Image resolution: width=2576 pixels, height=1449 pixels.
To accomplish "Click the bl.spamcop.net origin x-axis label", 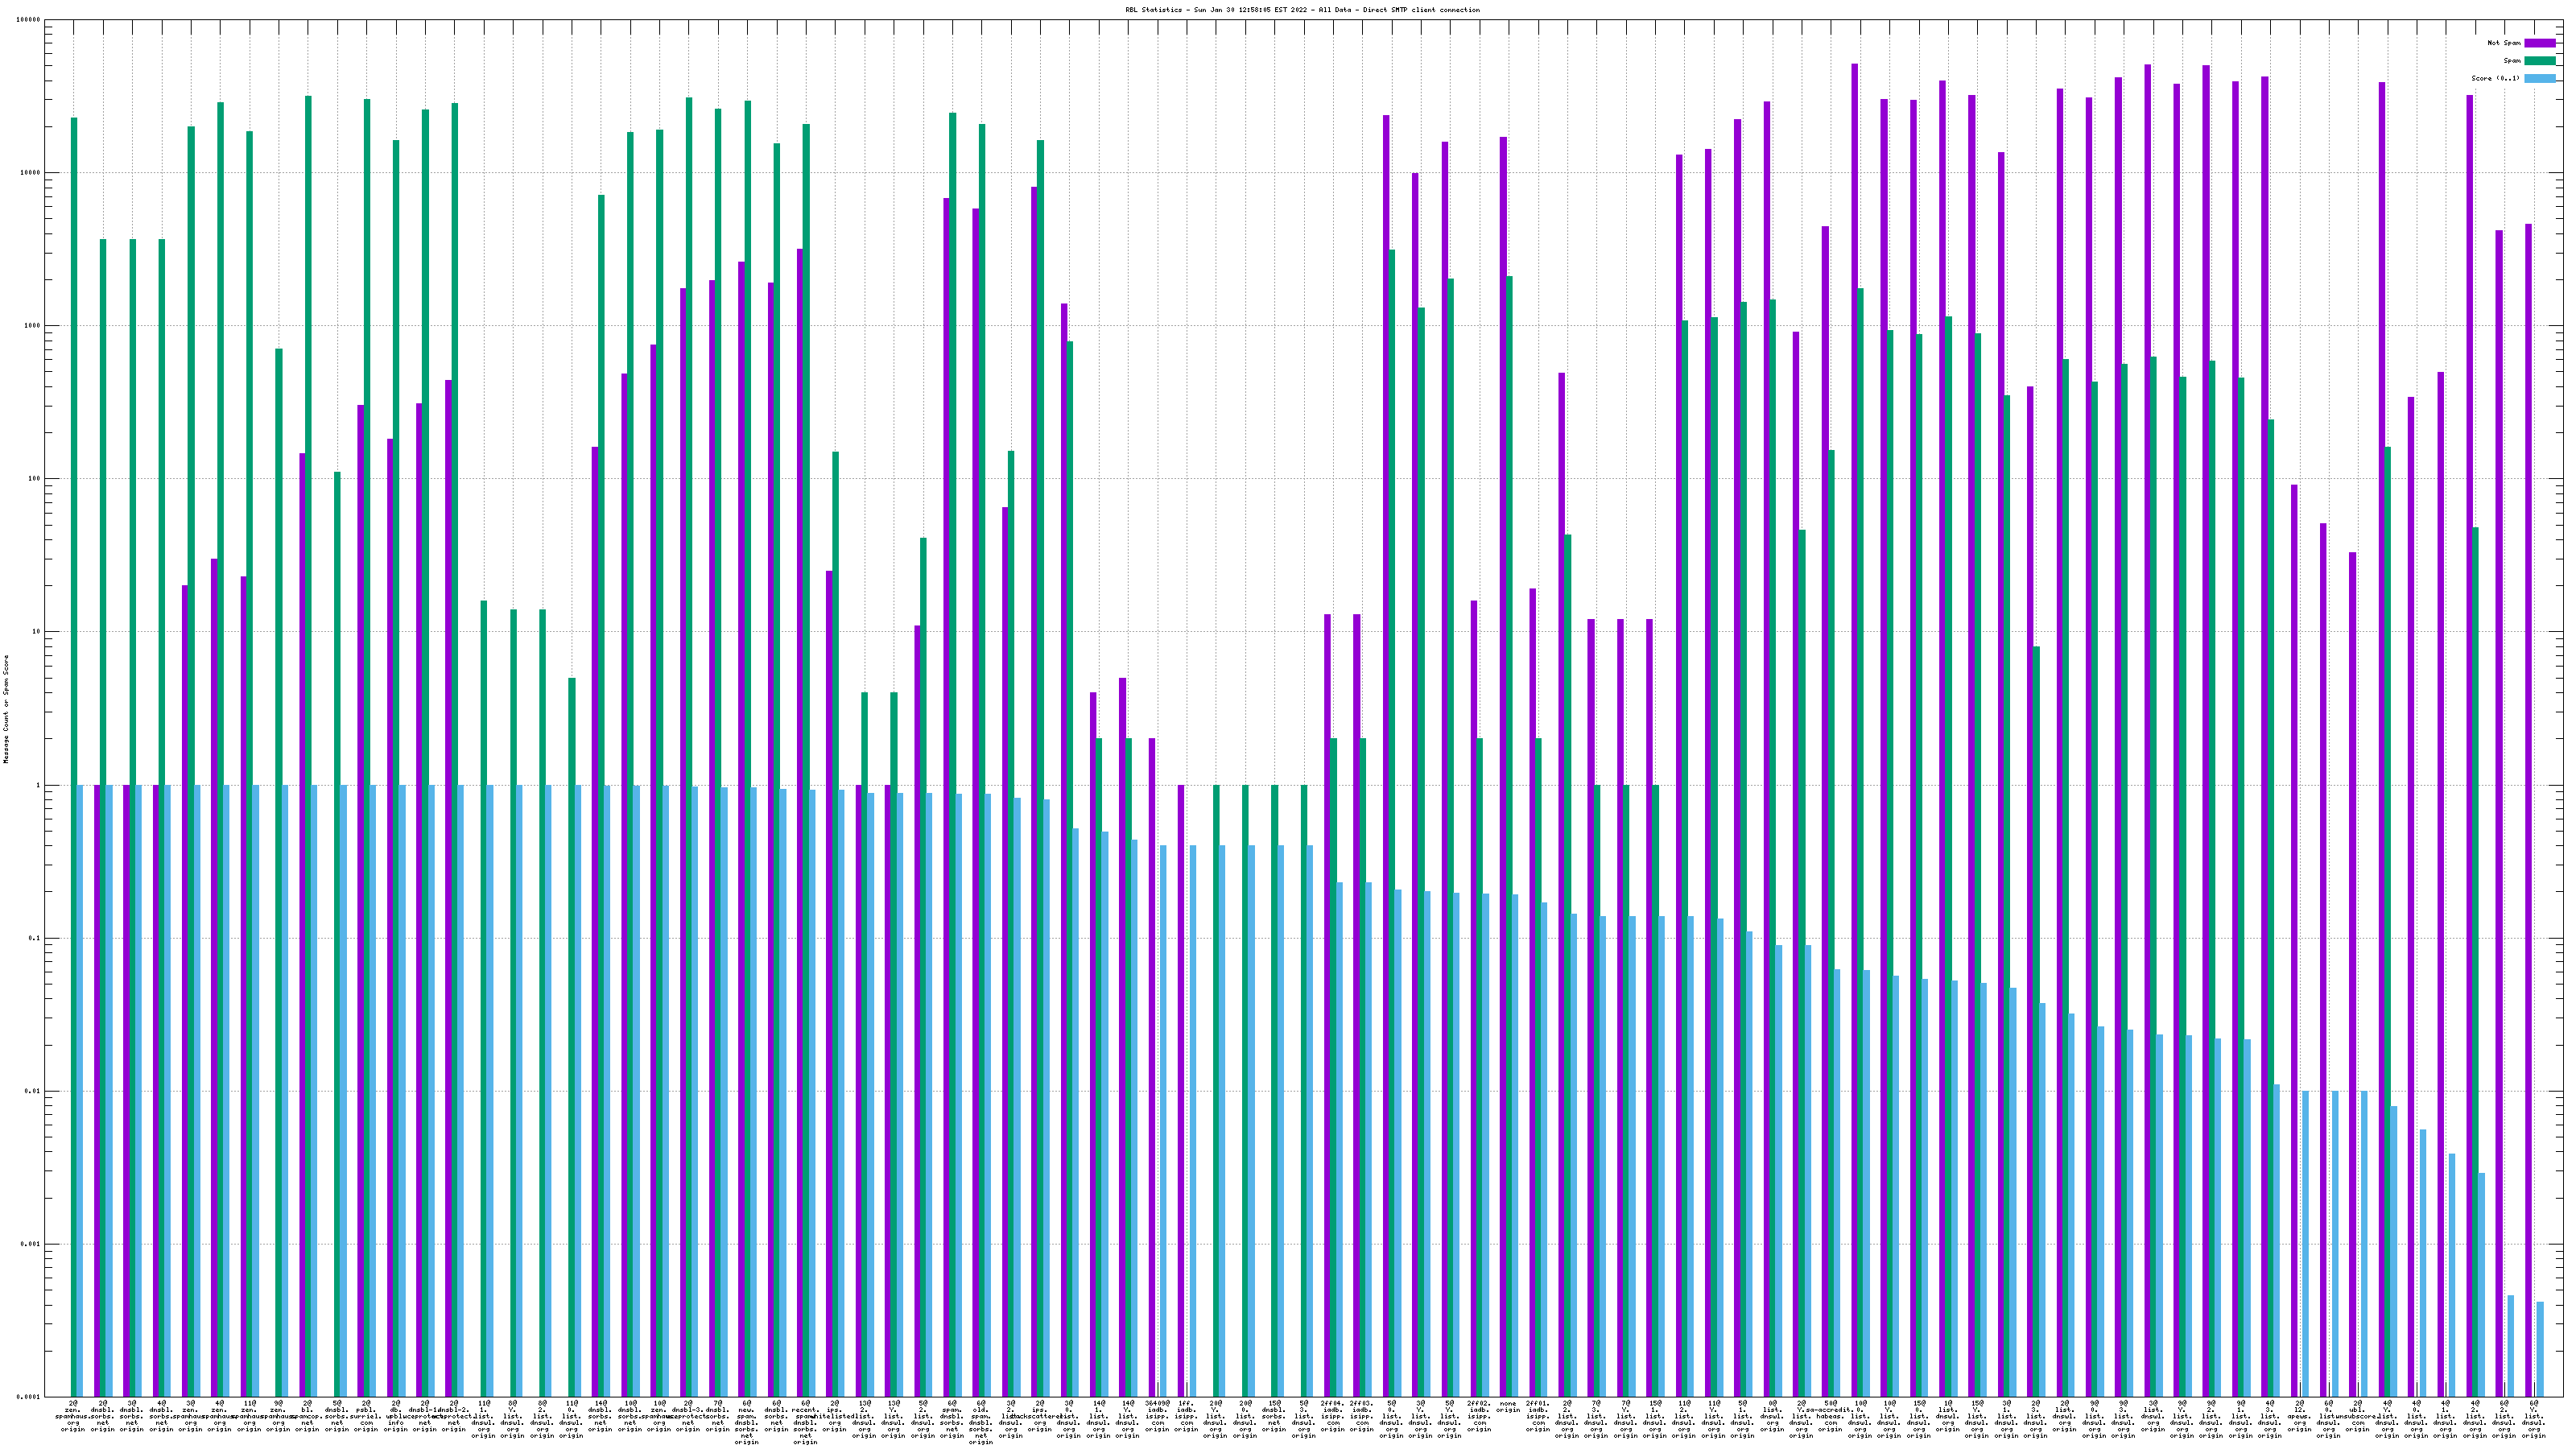I will click(307, 1416).
